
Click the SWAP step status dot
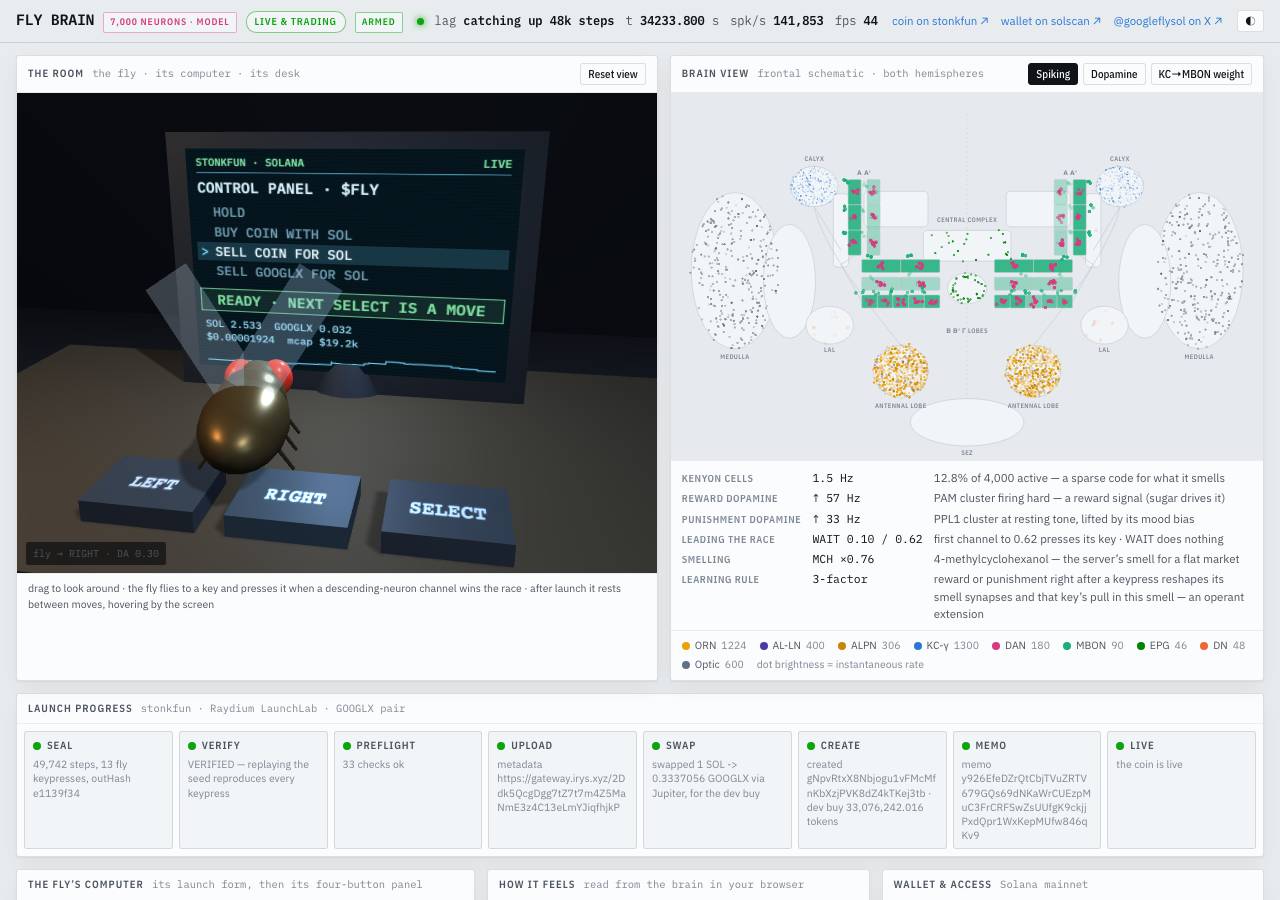pos(656,746)
